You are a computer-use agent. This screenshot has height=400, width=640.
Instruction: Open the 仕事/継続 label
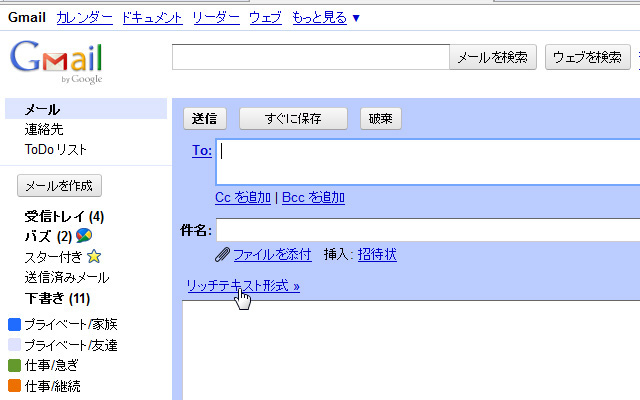[x=53, y=386]
